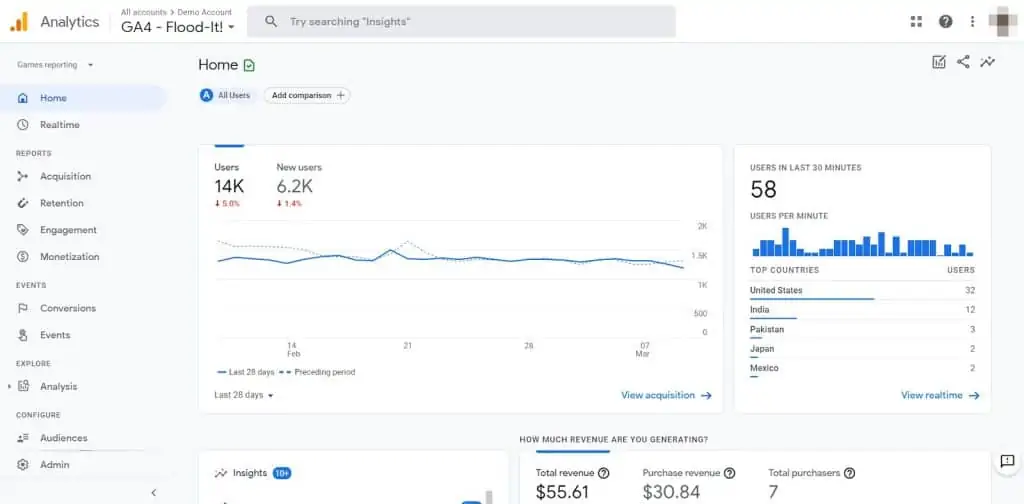The height and width of the screenshot is (504, 1024).
Task: Follow the View realtime link
Action: (x=940, y=395)
